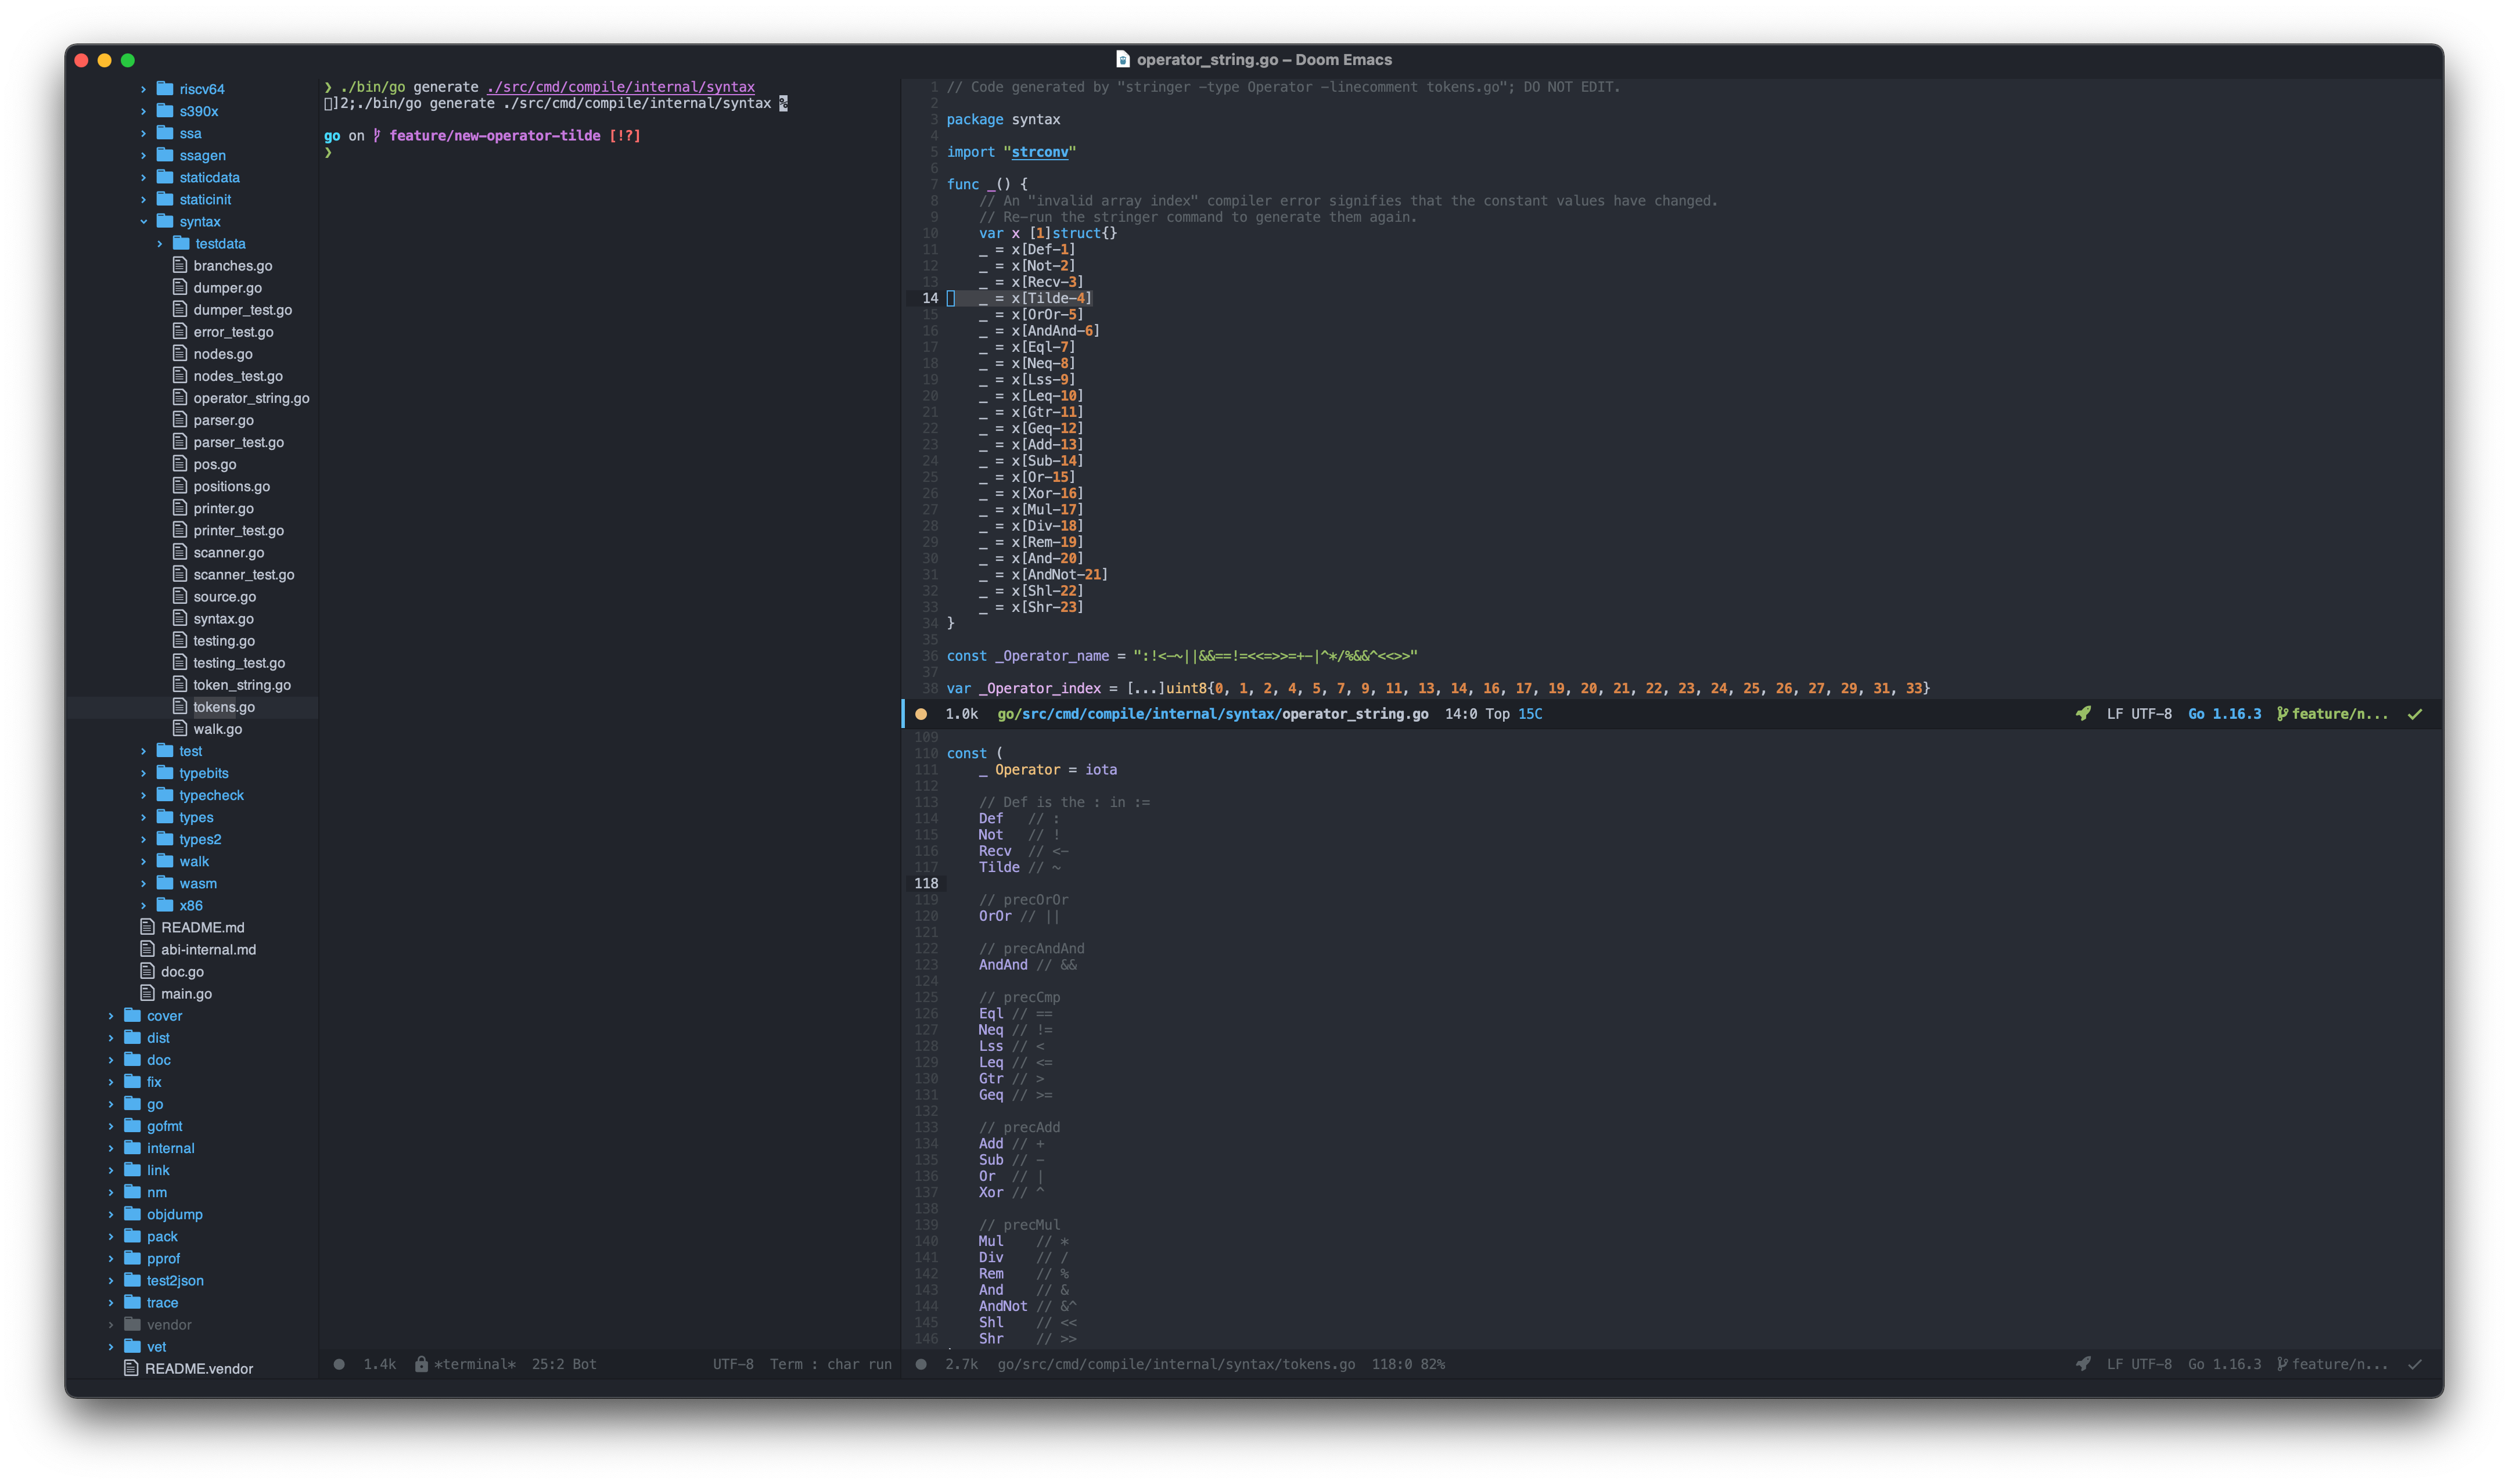Click rocket icon in tokens.go modeline
Screen dimensions: 2509x1484
point(2083,1363)
